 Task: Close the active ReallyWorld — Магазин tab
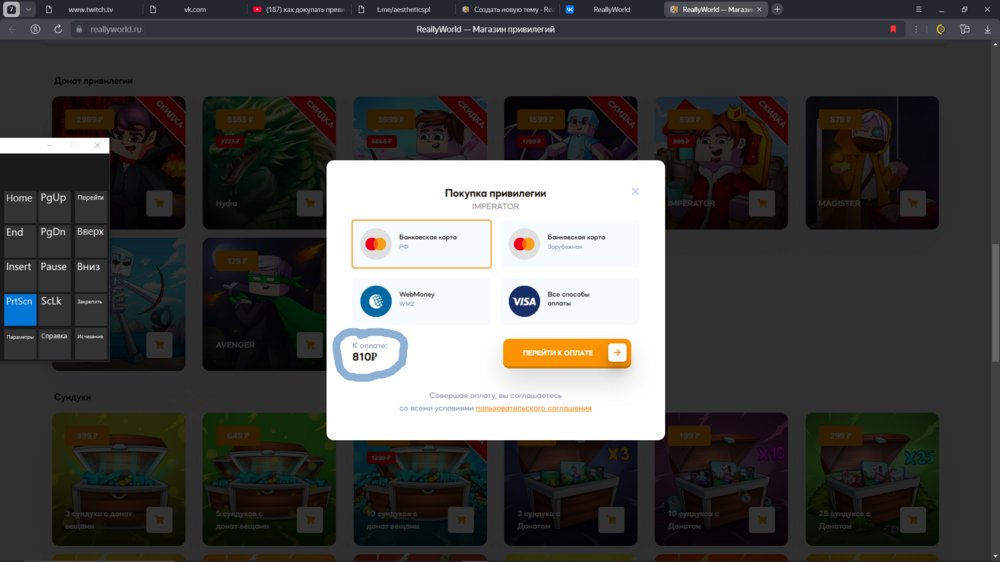pyautogui.click(x=760, y=10)
